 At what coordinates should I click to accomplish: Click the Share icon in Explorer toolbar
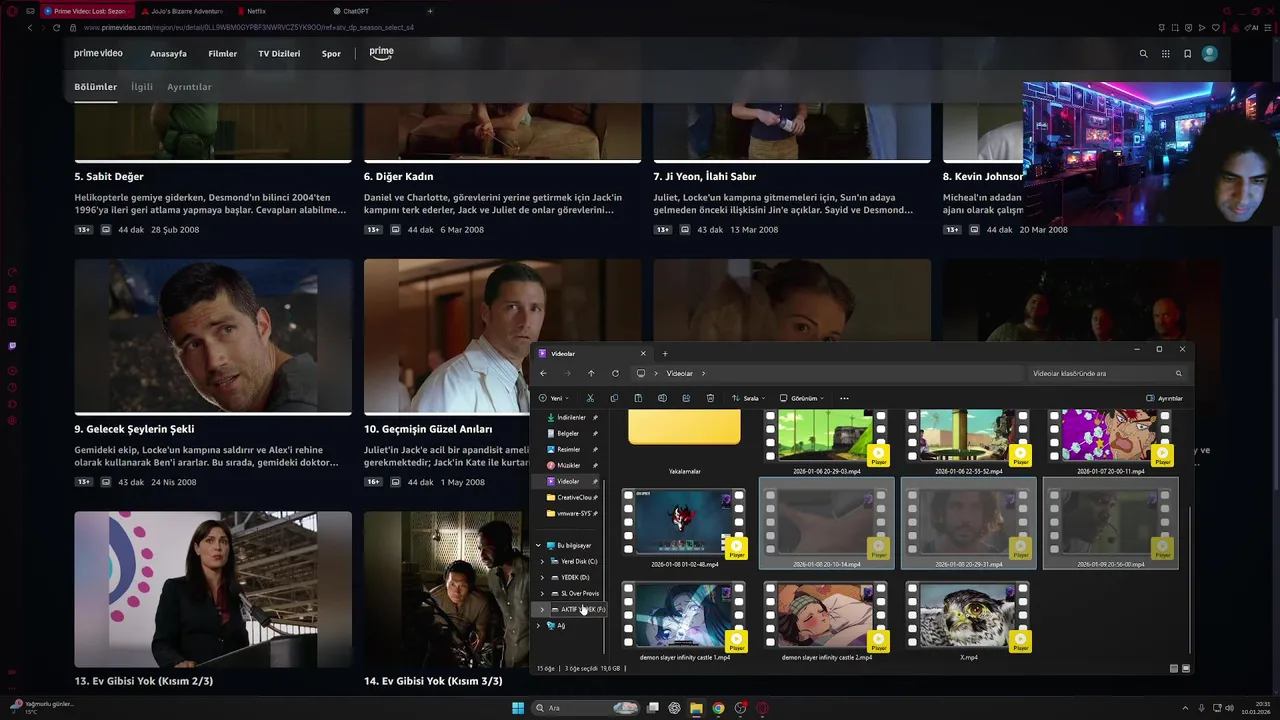pos(686,398)
